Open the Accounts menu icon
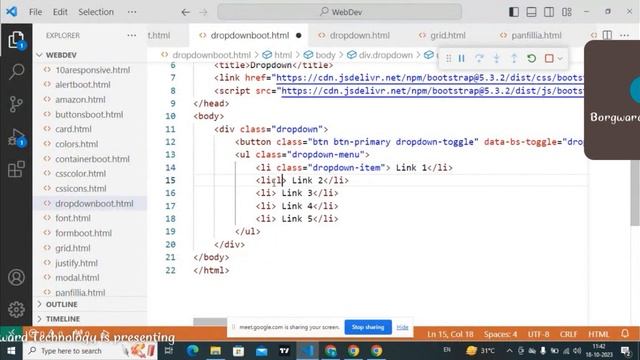Screen dimensions: 640x360 [x=16, y=278]
